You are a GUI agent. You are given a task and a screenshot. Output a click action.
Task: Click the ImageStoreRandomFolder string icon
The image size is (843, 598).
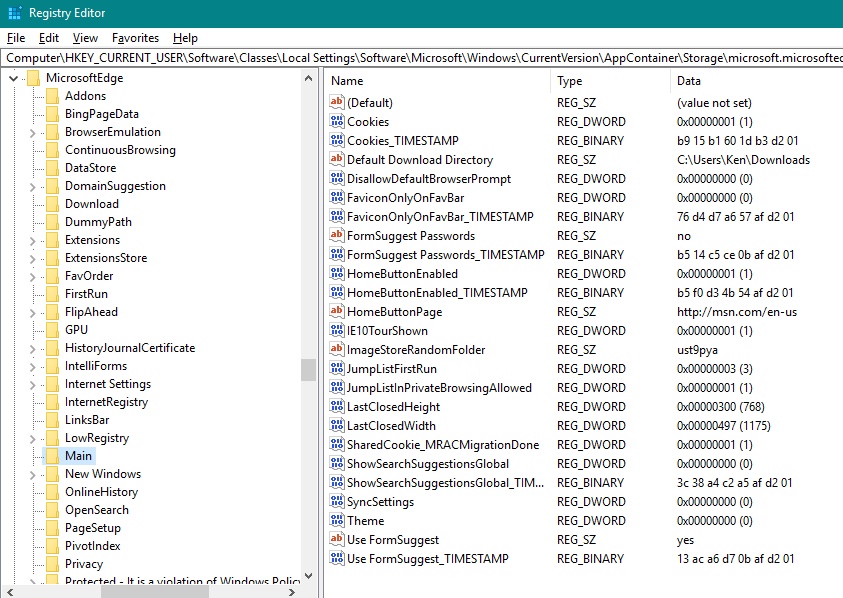(337, 349)
